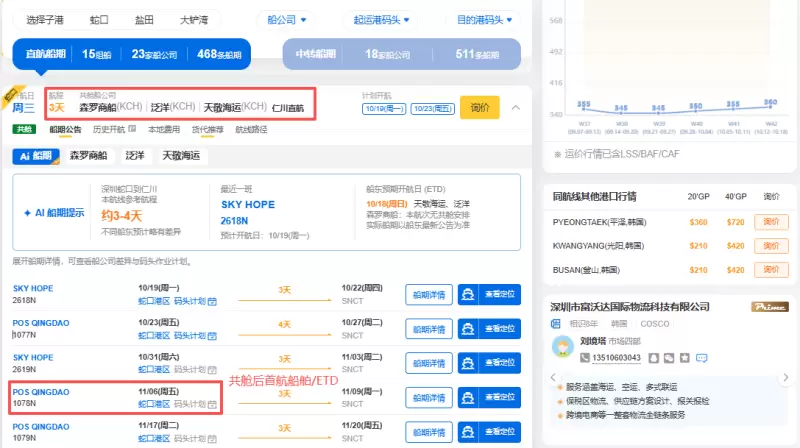Viewport: 800px width, 448px height.
Task: Open POS QINGDAO 1079N vessel link
Action: coord(41,427)
